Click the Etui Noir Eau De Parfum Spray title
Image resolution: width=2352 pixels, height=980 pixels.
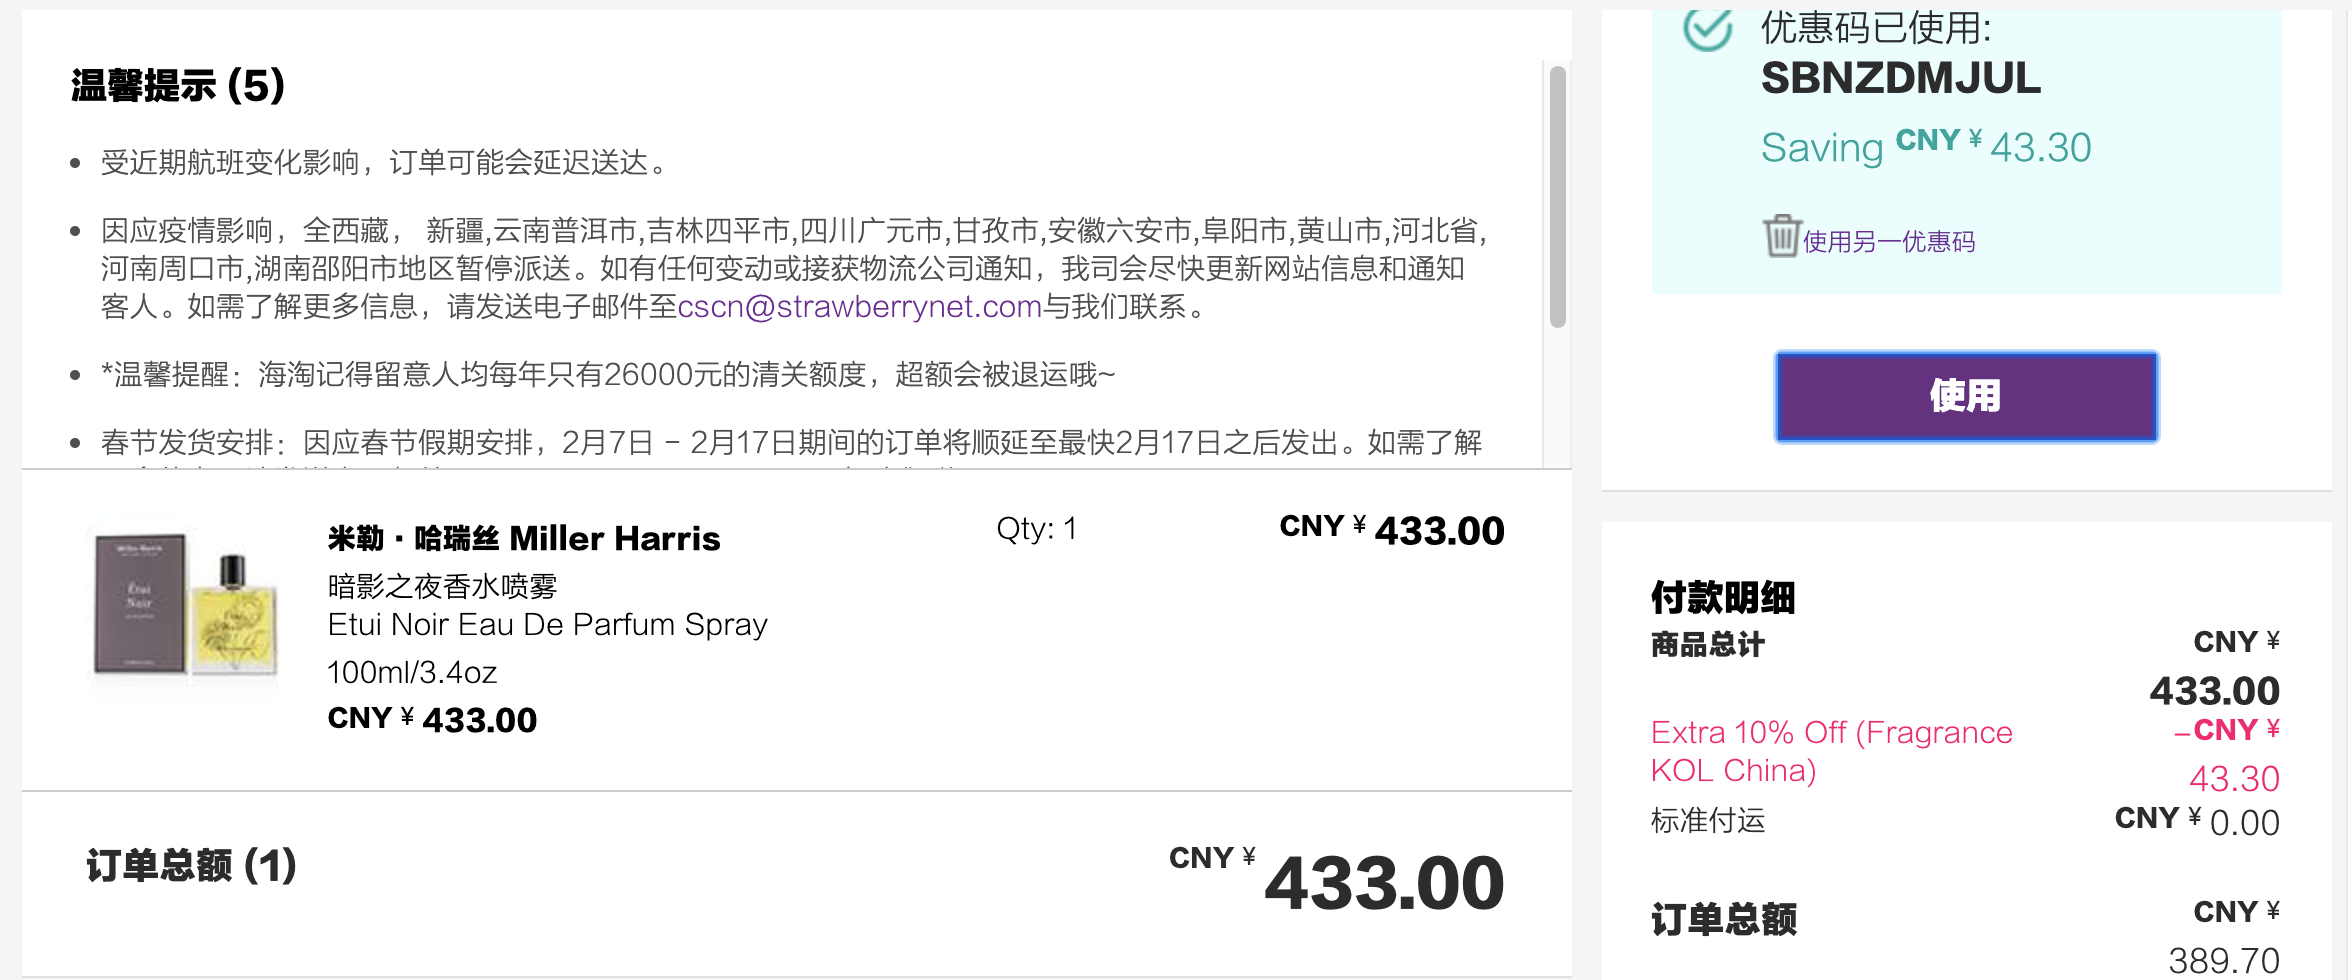pyautogui.click(x=547, y=625)
